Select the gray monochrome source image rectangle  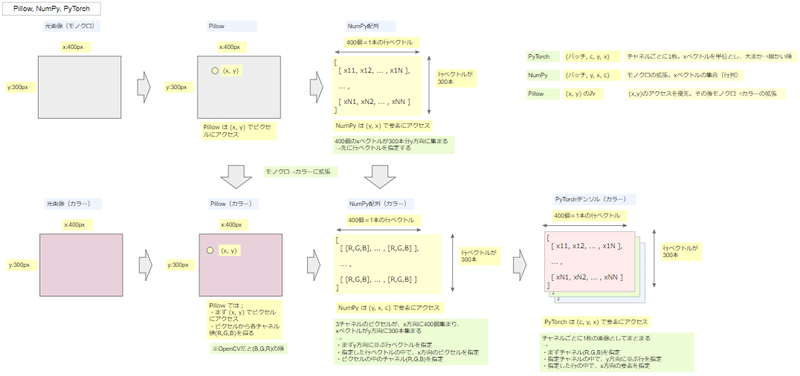pos(79,87)
